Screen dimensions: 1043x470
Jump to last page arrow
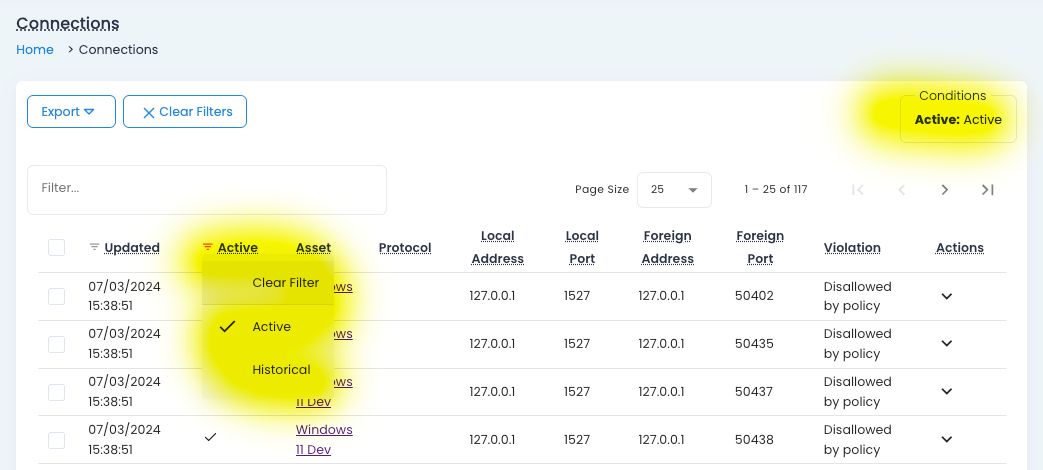pyautogui.click(x=988, y=190)
